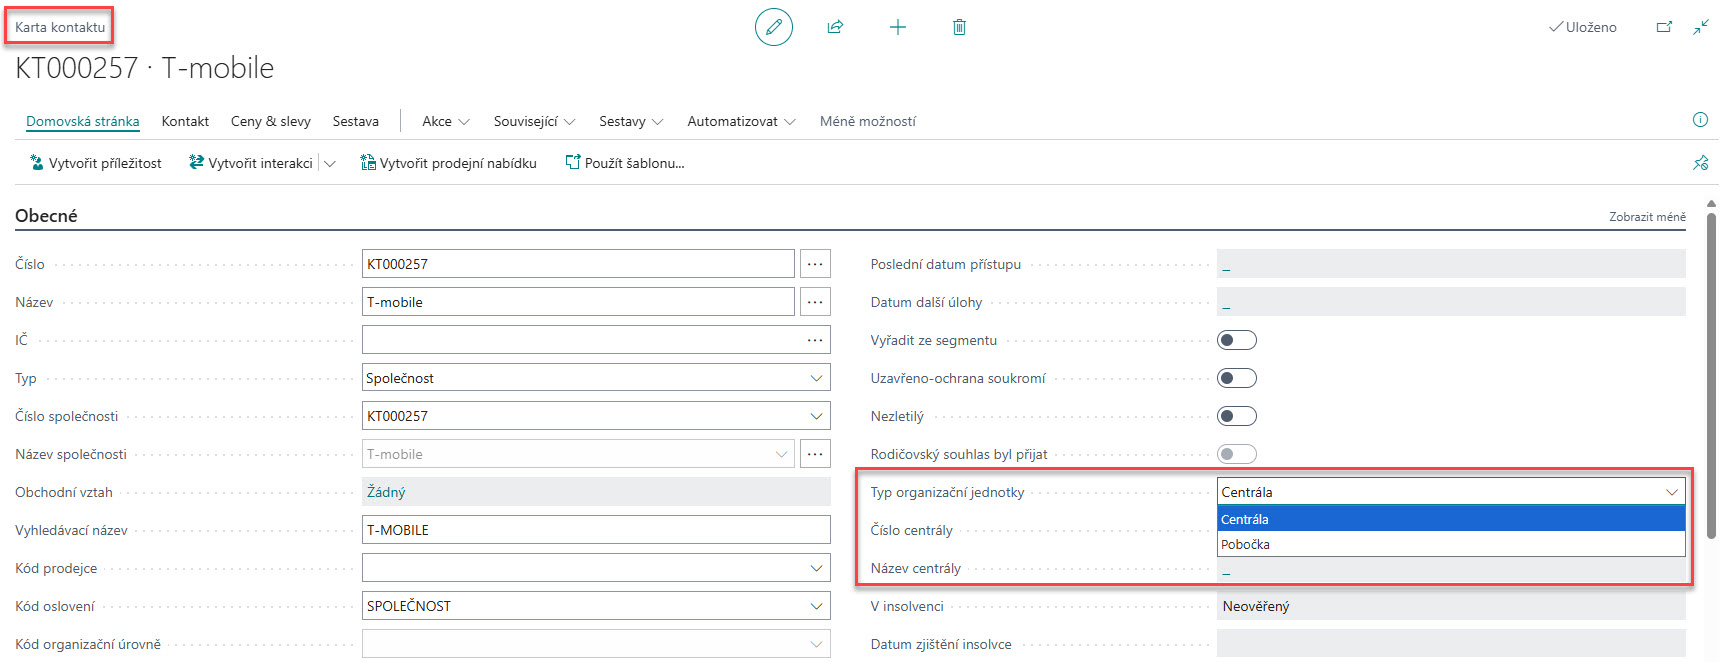Expand the Akce menu

point(446,121)
